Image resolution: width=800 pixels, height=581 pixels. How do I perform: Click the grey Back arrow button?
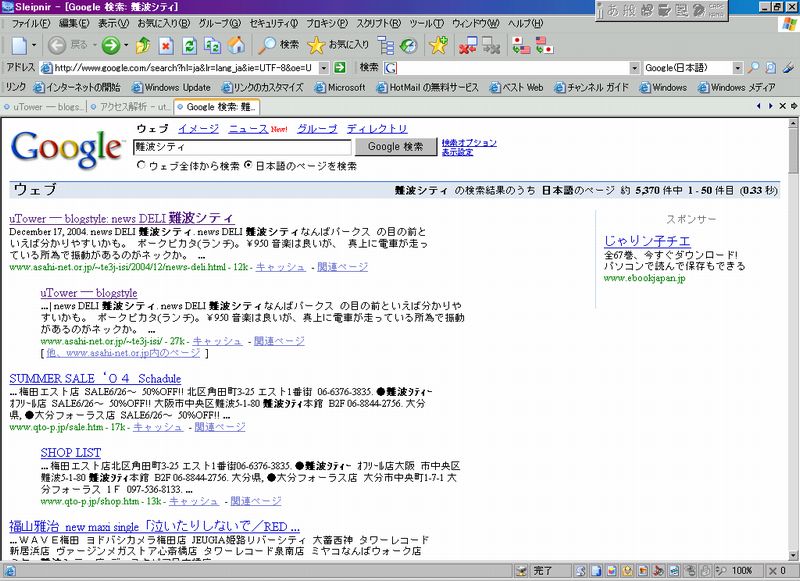pyautogui.click(x=57, y=46)
